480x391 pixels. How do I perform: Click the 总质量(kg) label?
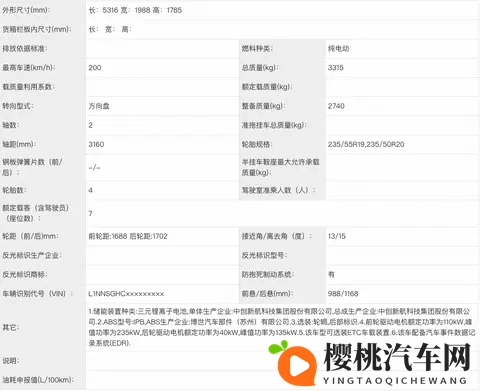pyautogui.click(x=260, y=68)
